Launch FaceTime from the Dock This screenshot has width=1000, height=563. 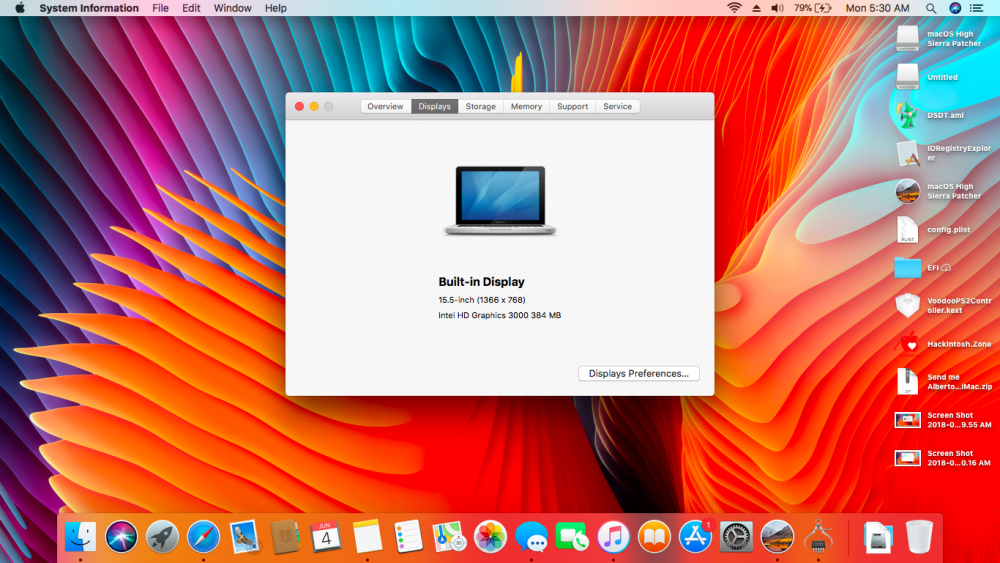pos(572,536)
